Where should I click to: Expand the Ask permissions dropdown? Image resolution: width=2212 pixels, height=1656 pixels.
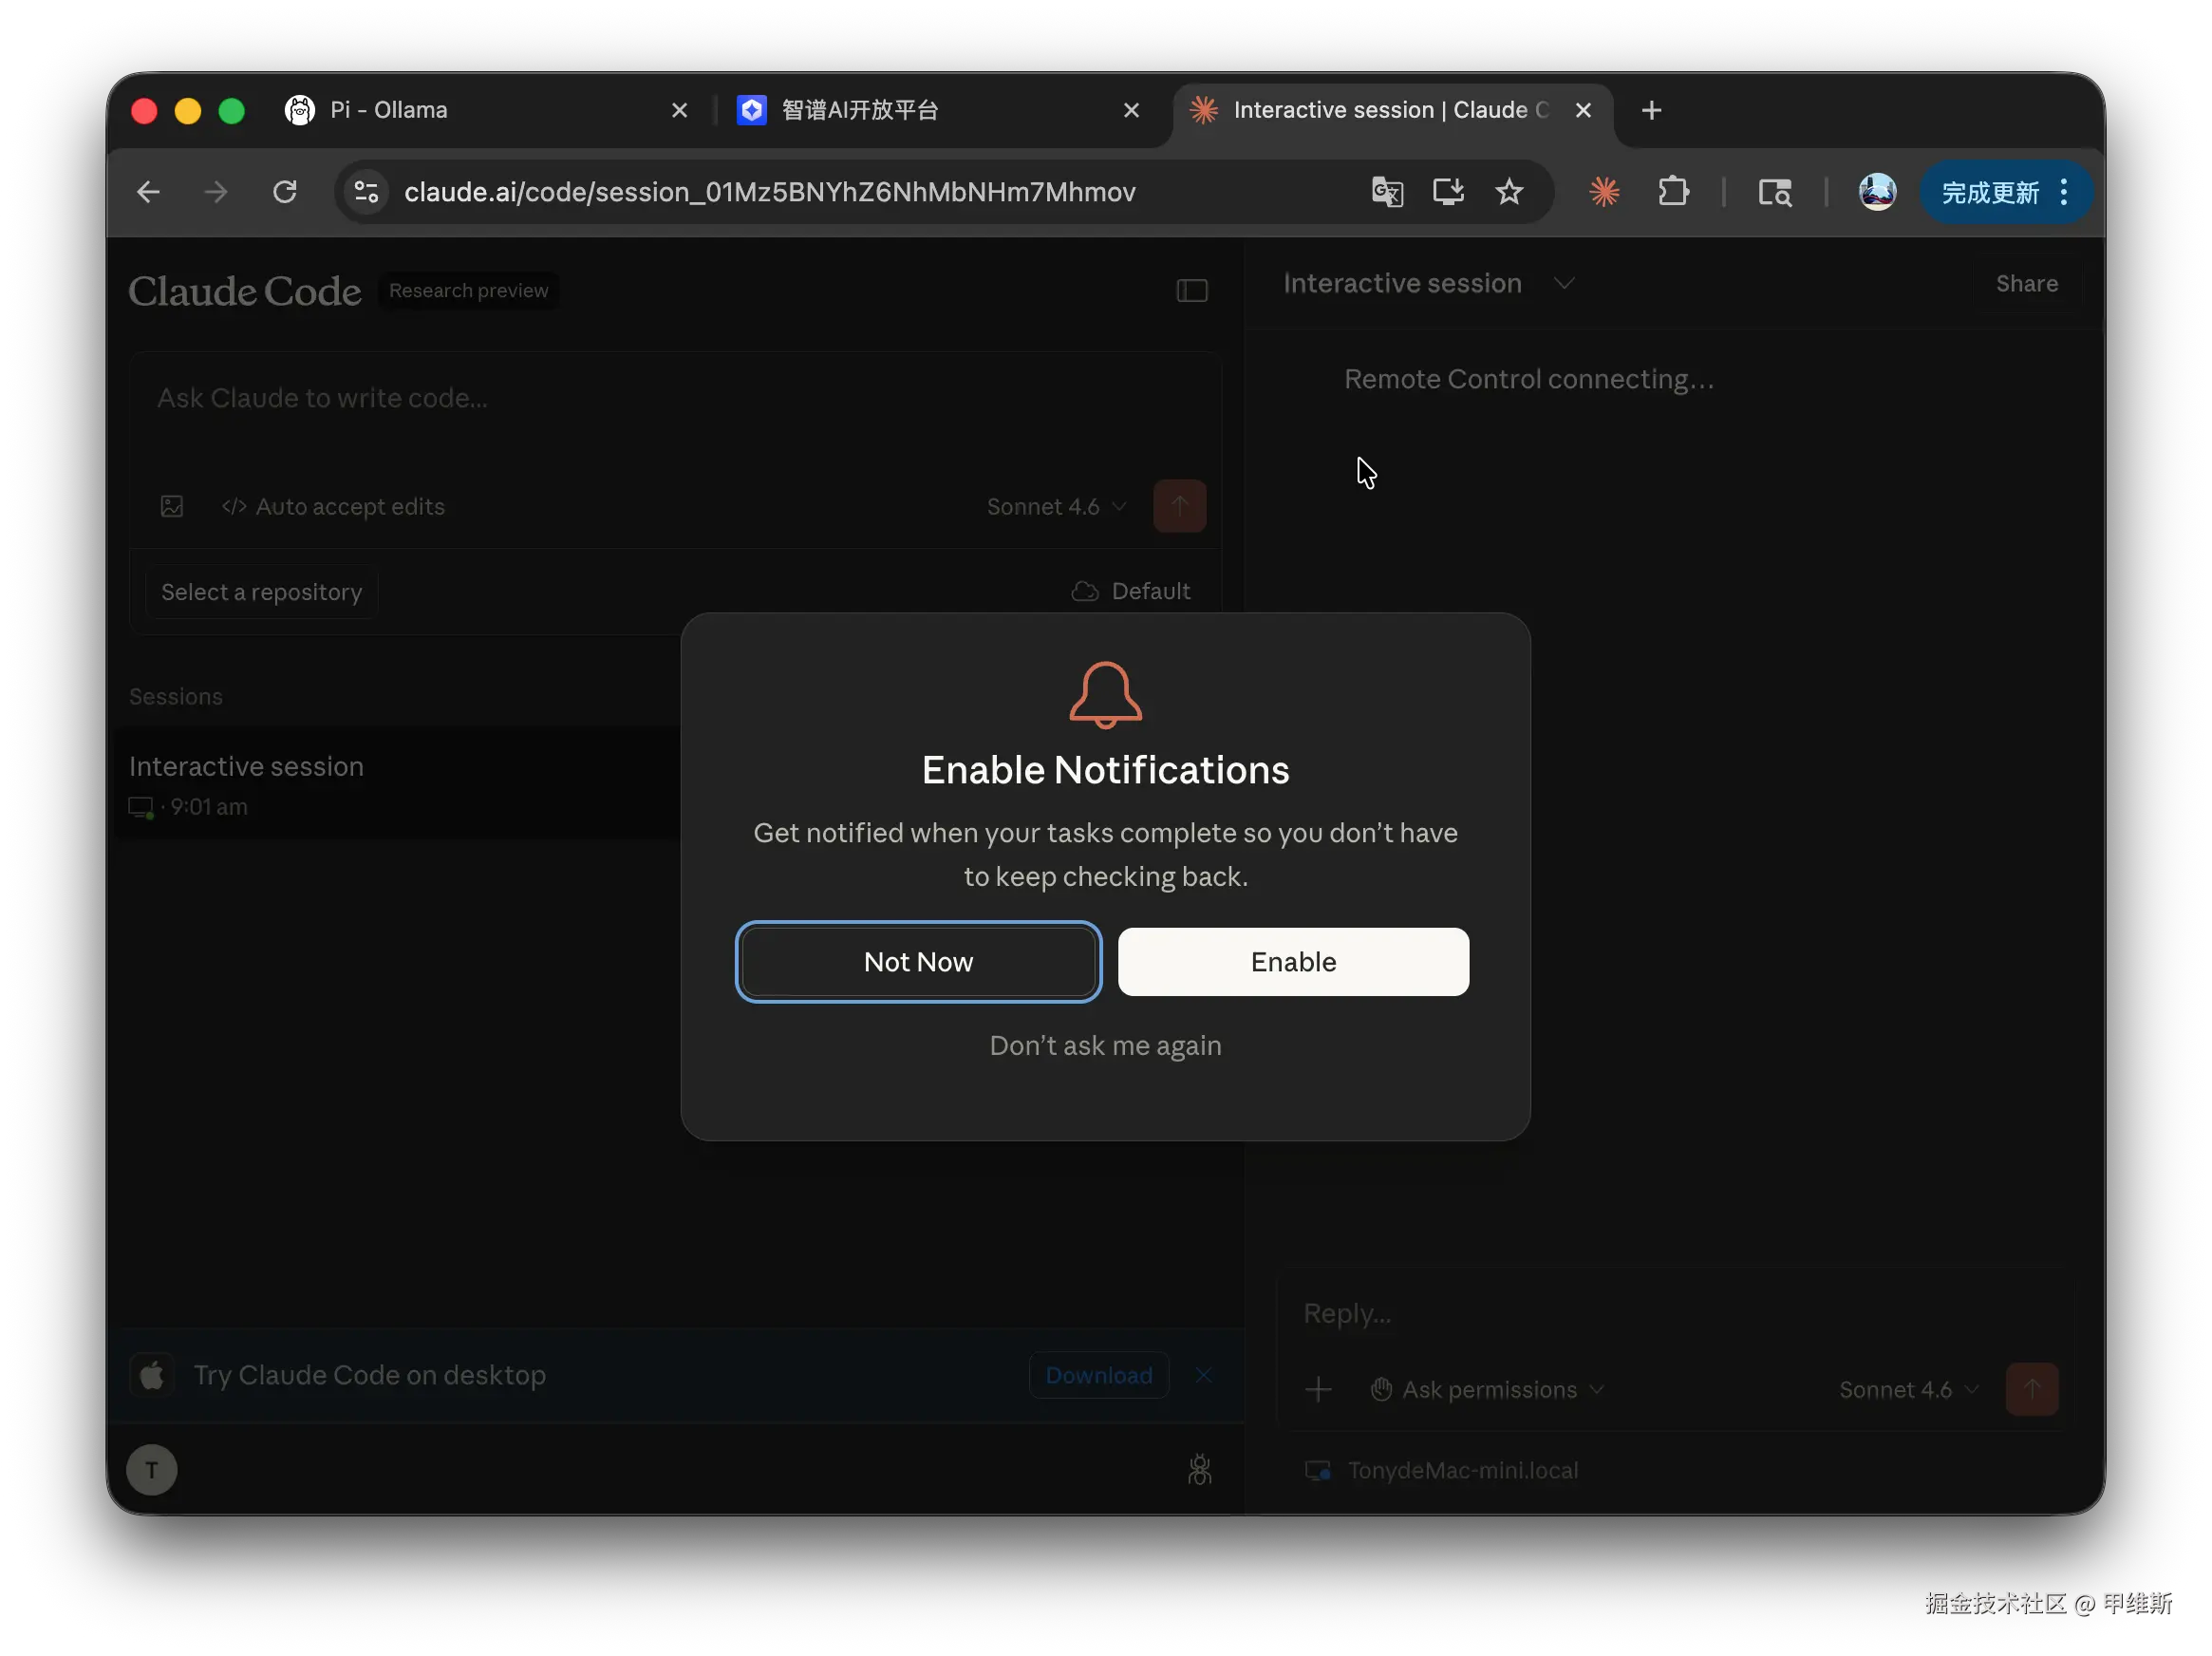click(x=1488, y=1389)
